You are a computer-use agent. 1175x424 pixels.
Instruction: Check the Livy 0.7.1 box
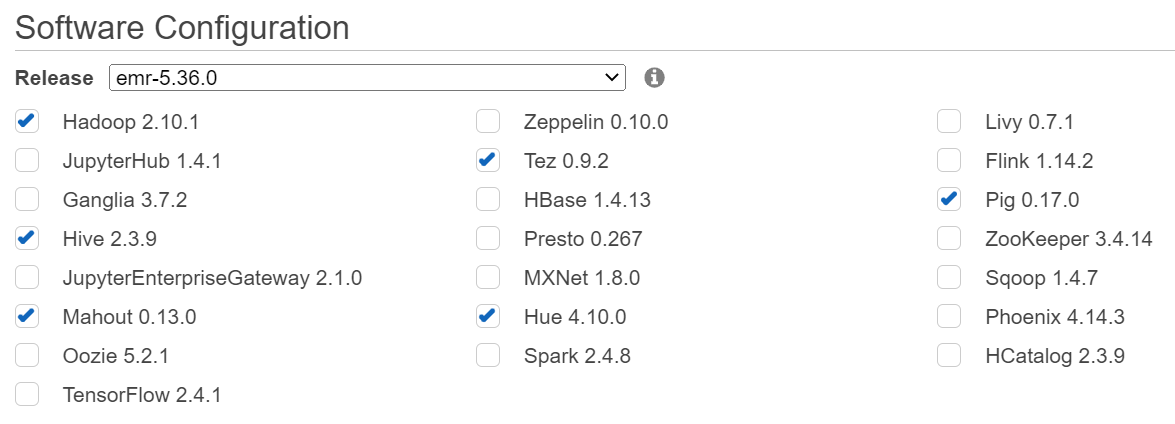click(x=949, y=121)
